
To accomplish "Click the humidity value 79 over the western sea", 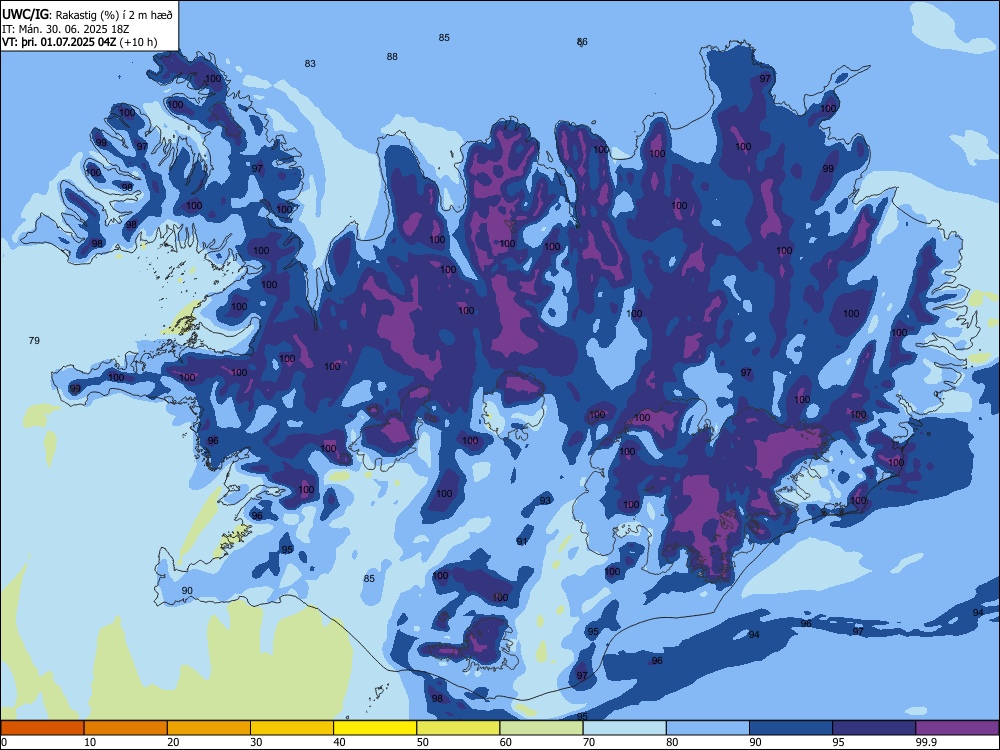I will (34, 341).
